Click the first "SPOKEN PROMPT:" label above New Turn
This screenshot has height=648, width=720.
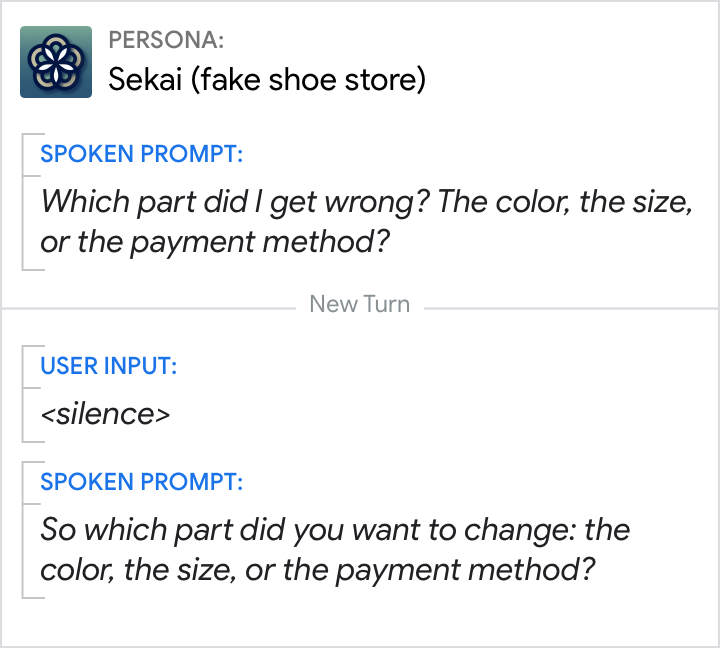click(141, 155)
